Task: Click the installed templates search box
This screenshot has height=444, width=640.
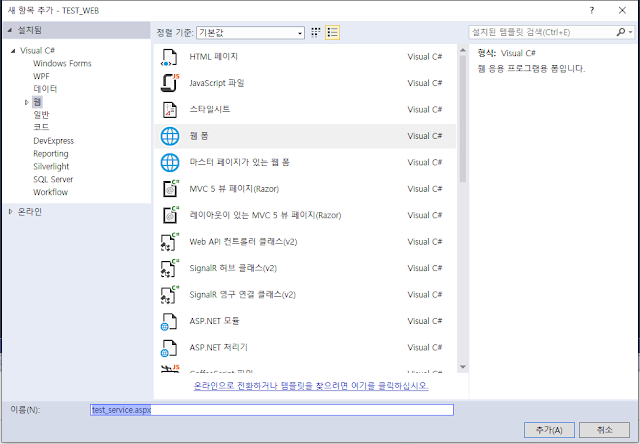Action: [x=542, y=32]
